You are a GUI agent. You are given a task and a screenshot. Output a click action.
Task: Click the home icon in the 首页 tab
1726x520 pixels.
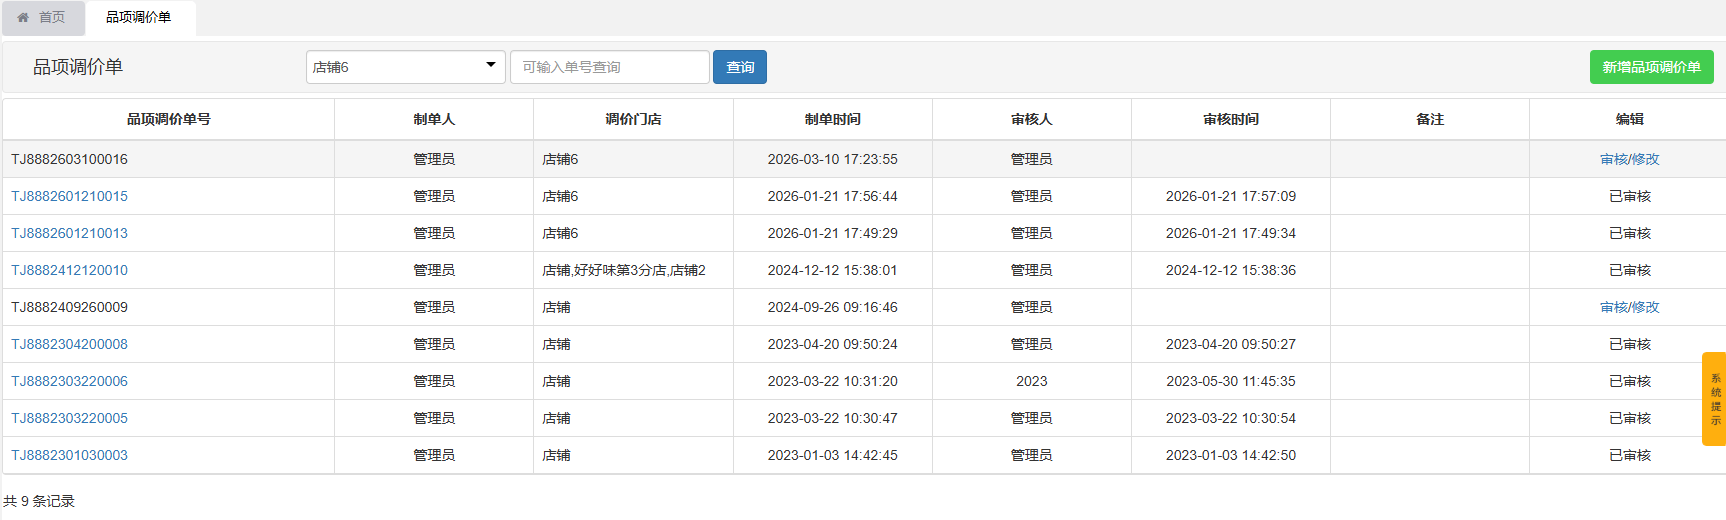[x=23, y=18]
